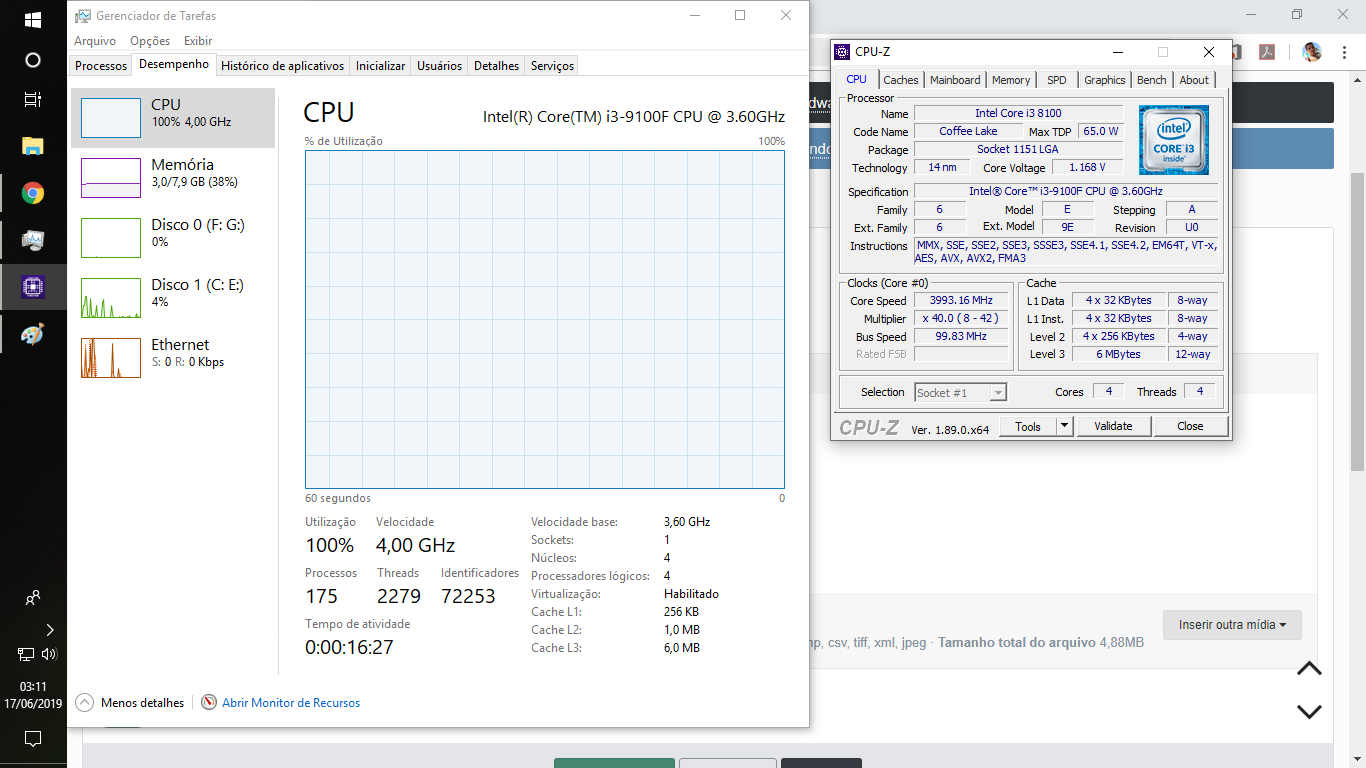Click the Name field Intel Core i3 8100
Image resolution: width=1366 pixels, height=768 pixels.
(x=1018, y=113)
